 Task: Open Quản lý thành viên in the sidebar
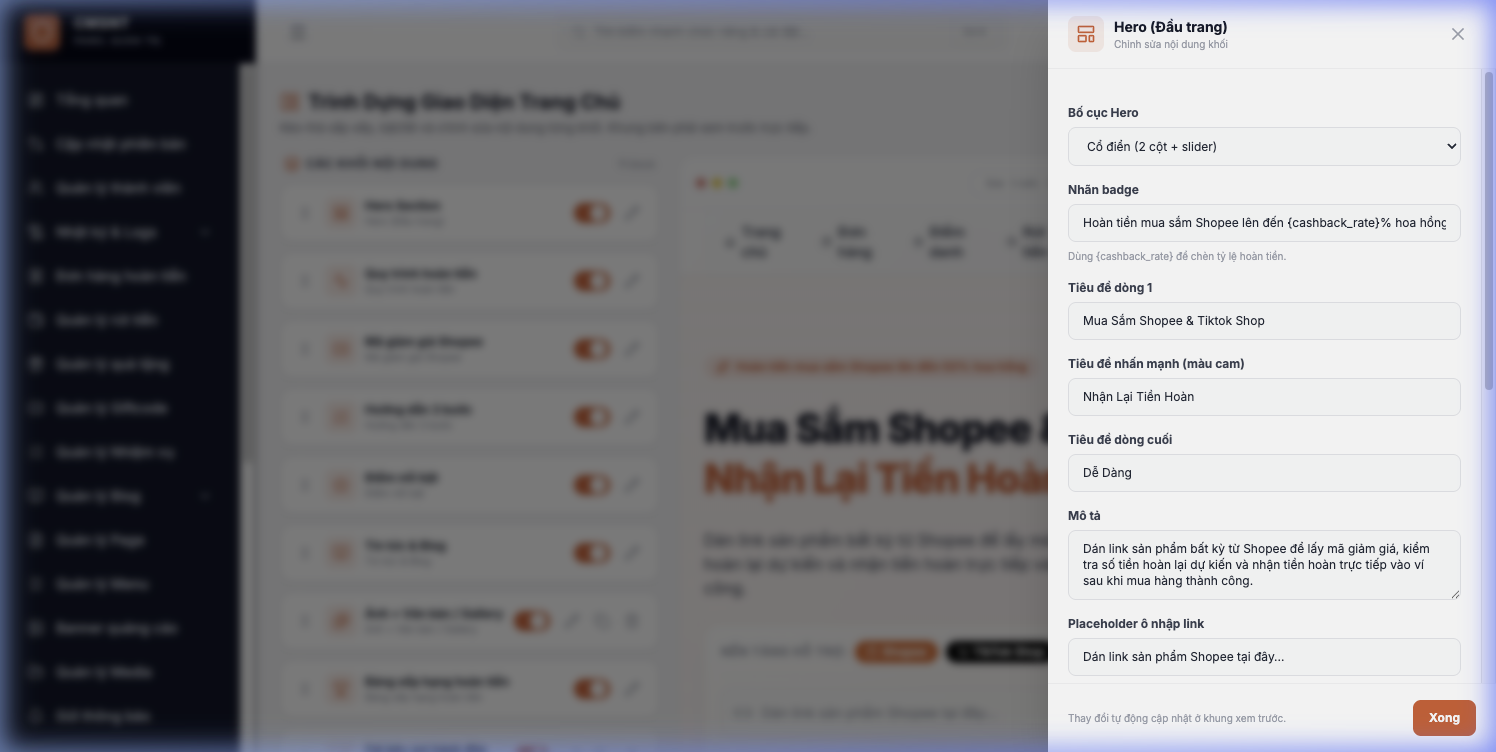pyautogui.click(x=120, y=188)
